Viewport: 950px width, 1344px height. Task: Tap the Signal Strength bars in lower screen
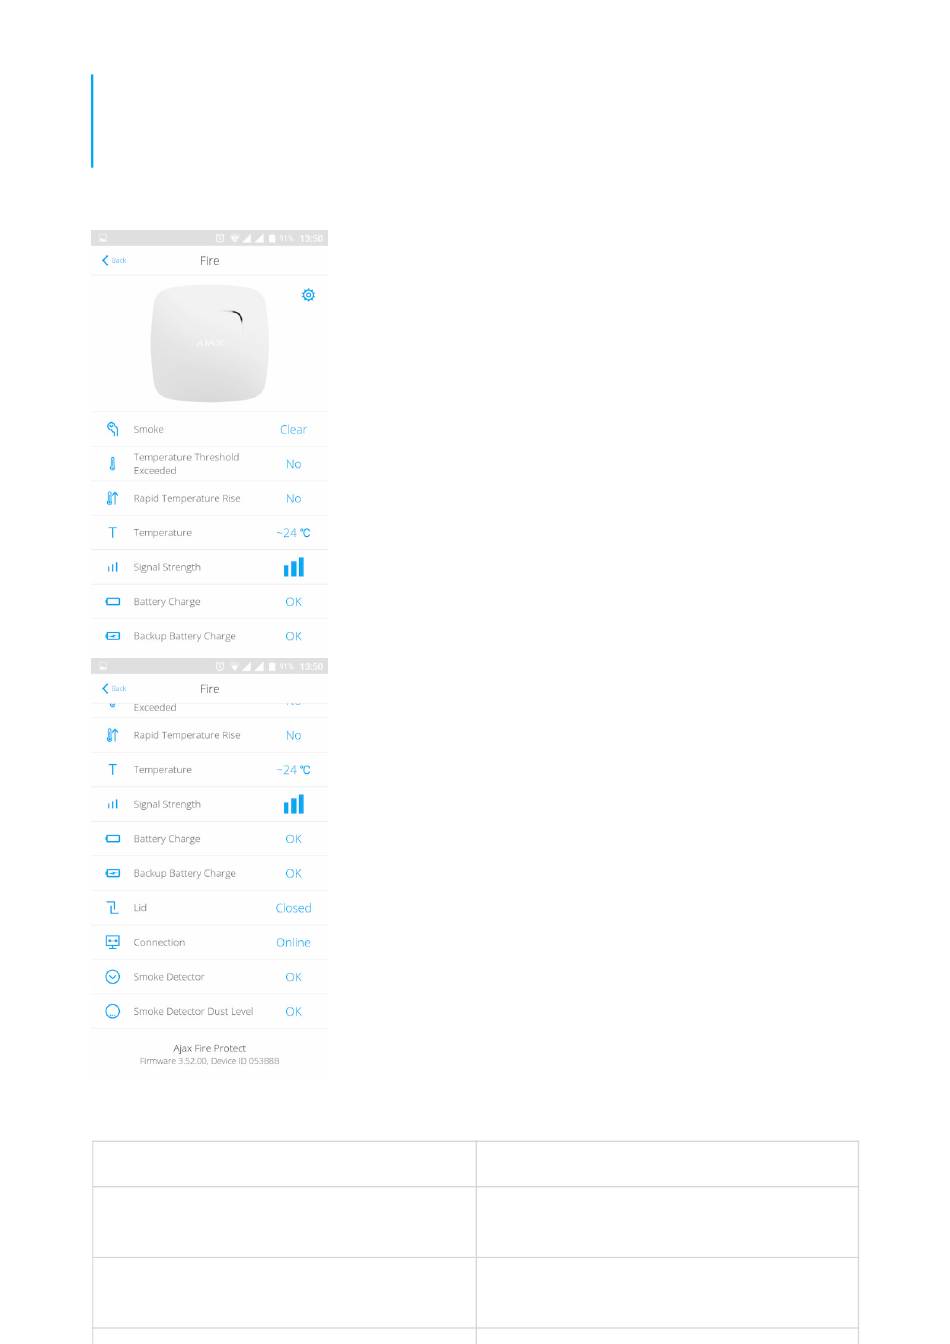[293, 804]
